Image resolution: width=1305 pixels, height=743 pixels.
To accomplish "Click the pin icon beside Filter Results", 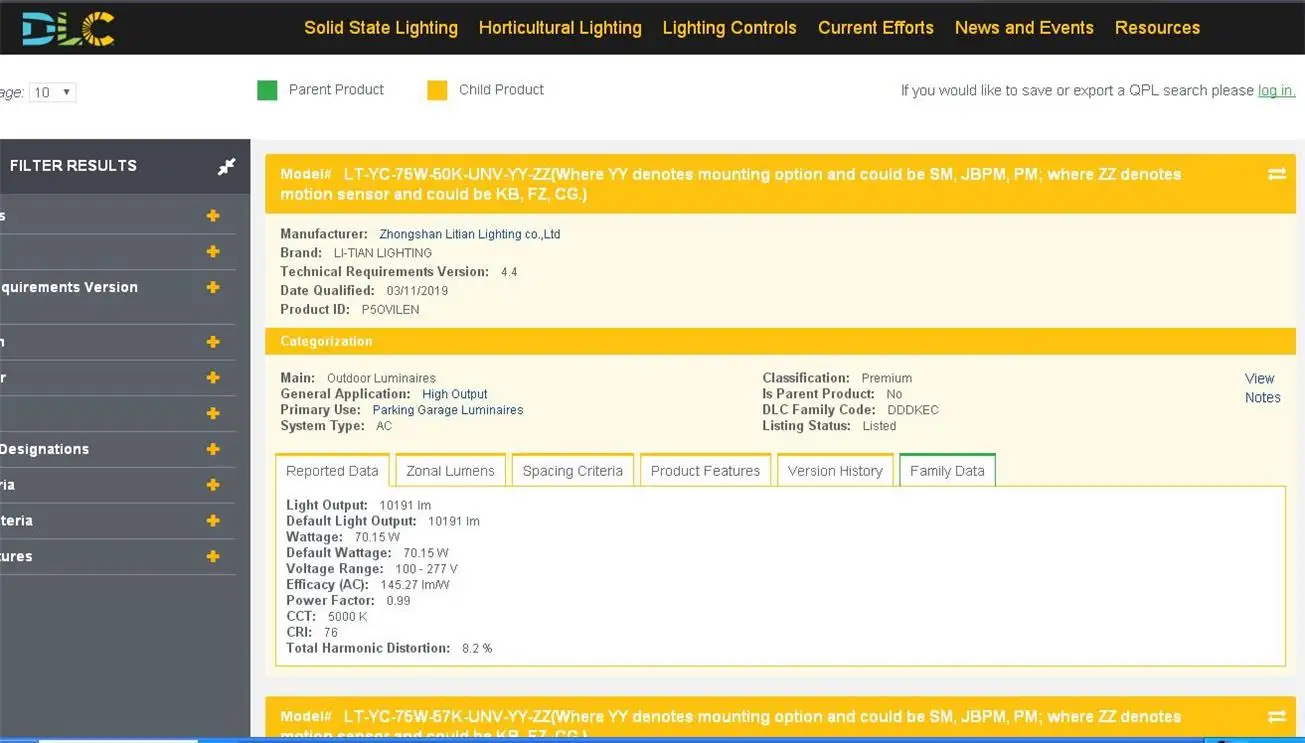I will click(227, 167).
